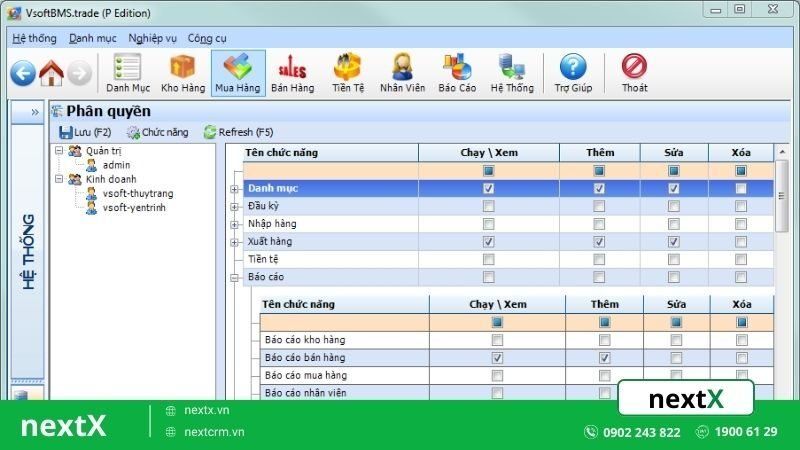Collapse the Báo cáo row
The image size is (800, 450).
point(235,277)
